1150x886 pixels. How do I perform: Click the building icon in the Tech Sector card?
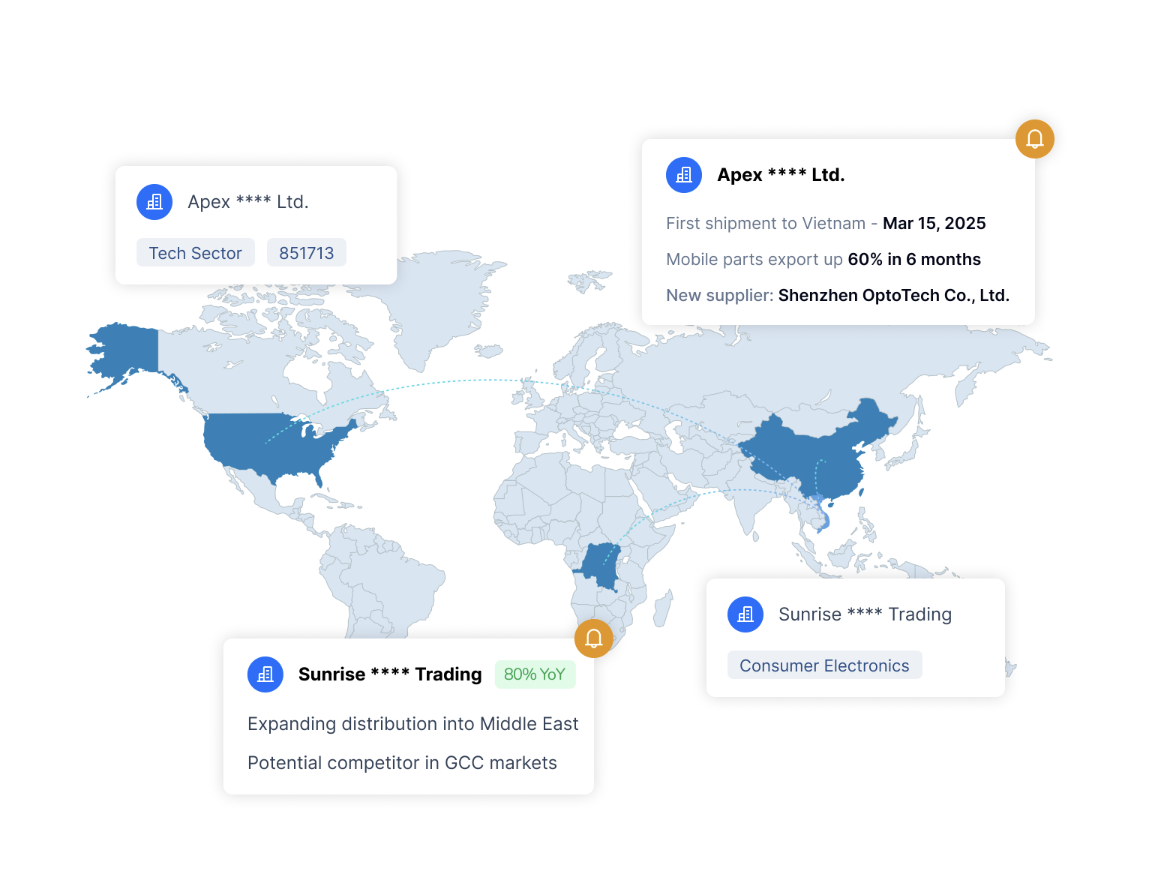coord(154,202)
